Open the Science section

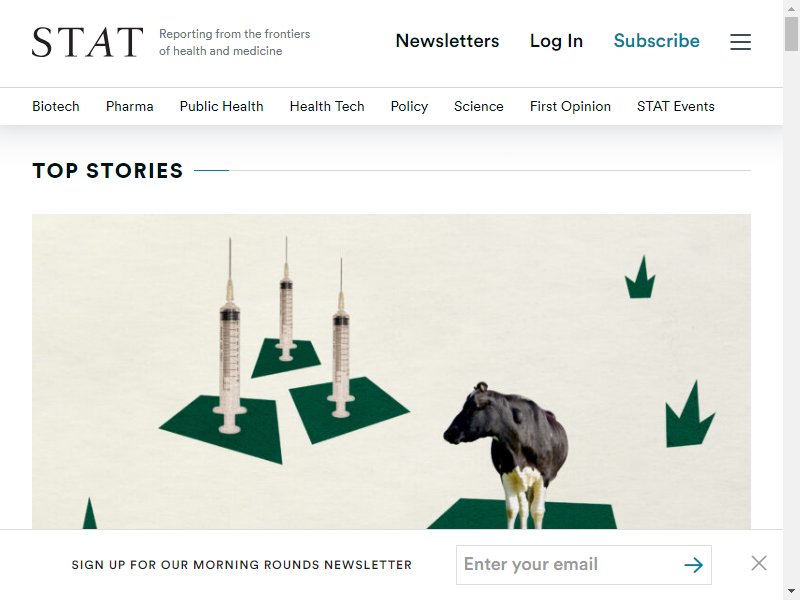(479, 106)
